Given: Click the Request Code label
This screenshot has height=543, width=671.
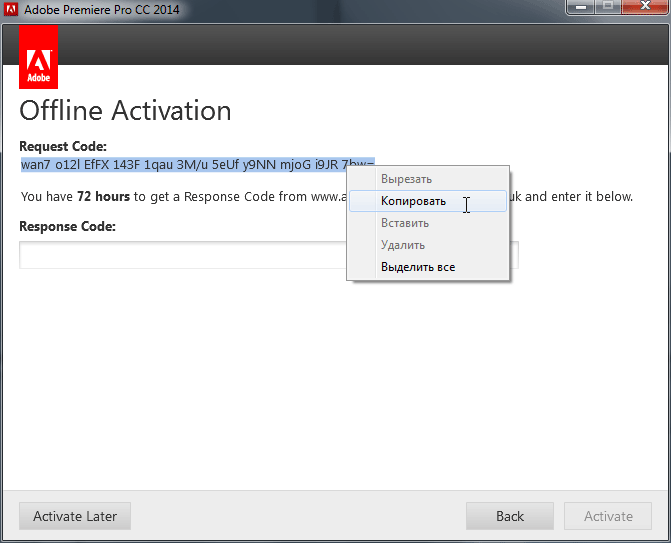Looking at the screenshot, I should (x=63, y=146).
